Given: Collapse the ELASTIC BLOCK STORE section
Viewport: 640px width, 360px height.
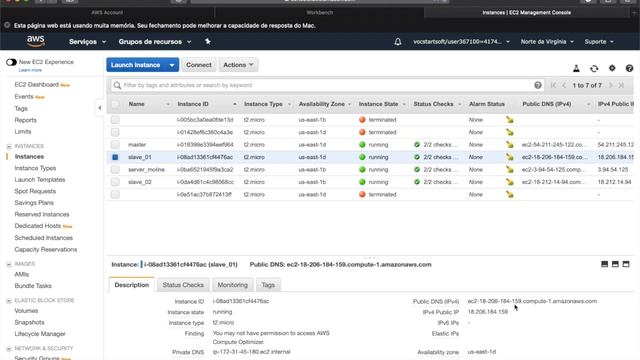Looking at the screenshot, I should pos(9,300).
